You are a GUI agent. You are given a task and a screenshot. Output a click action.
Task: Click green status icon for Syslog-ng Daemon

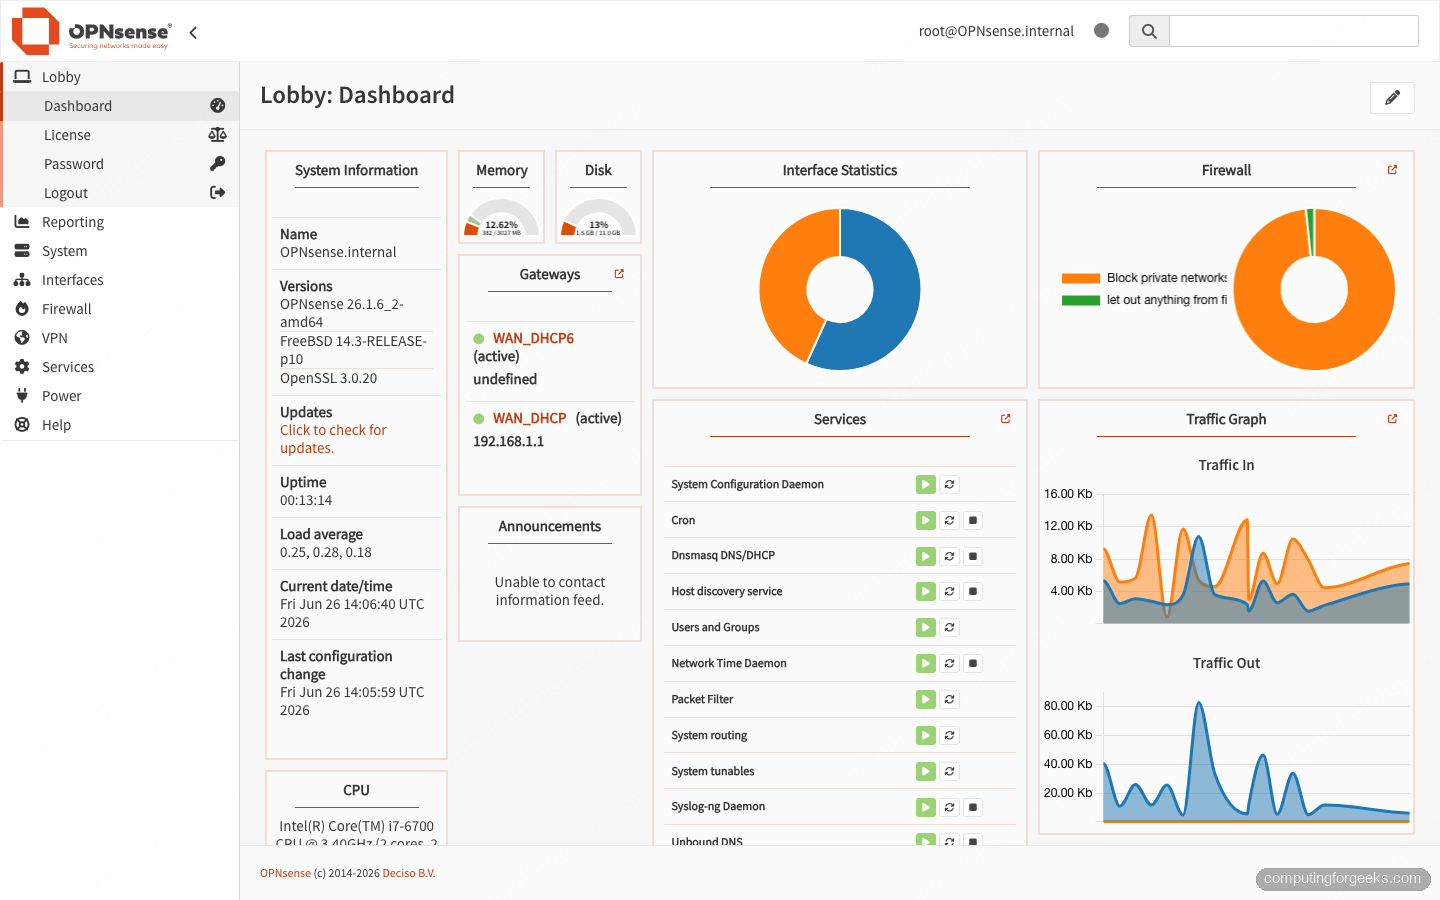pos(926,807)
